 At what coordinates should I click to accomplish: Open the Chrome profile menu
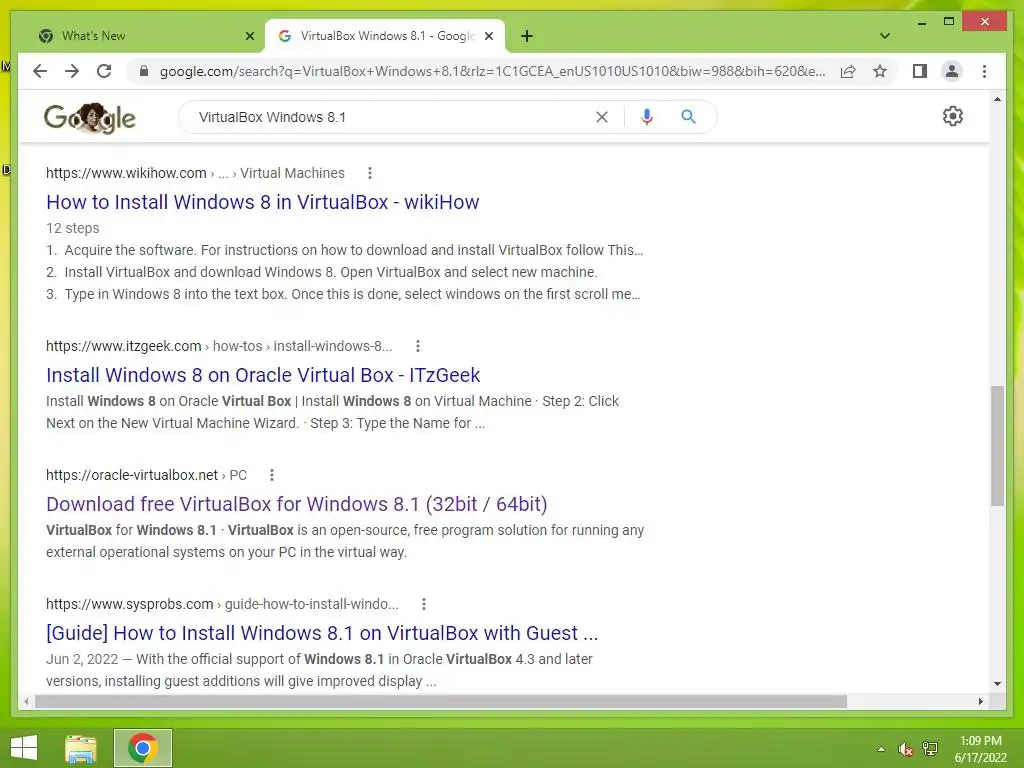(952, 71)
